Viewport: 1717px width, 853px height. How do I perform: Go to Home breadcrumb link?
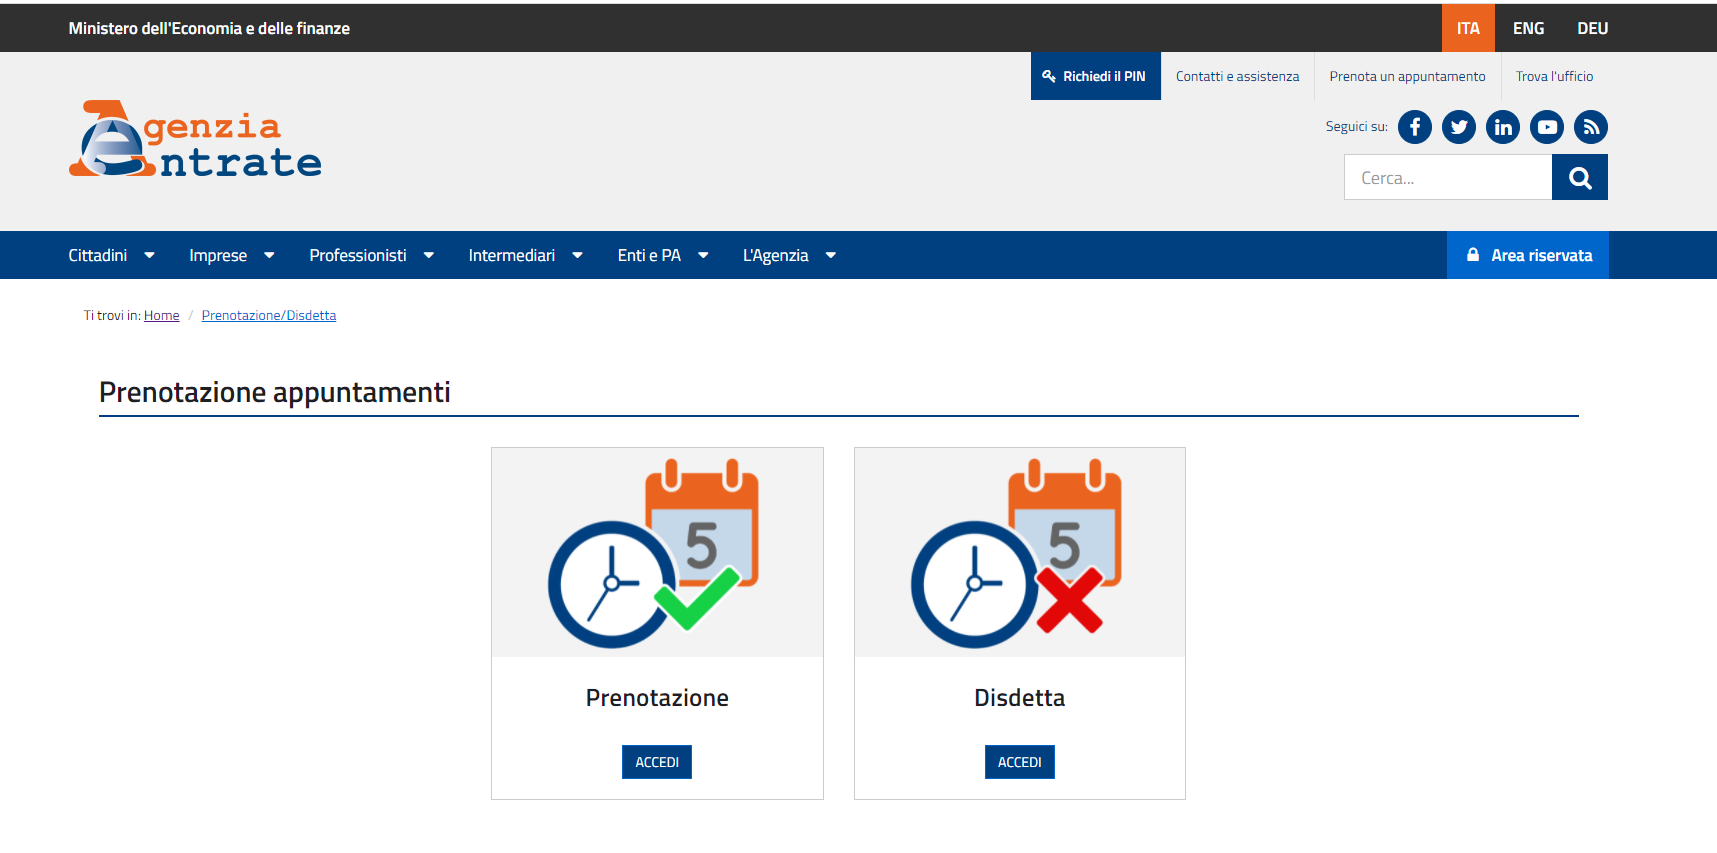[x=161, y=315]
